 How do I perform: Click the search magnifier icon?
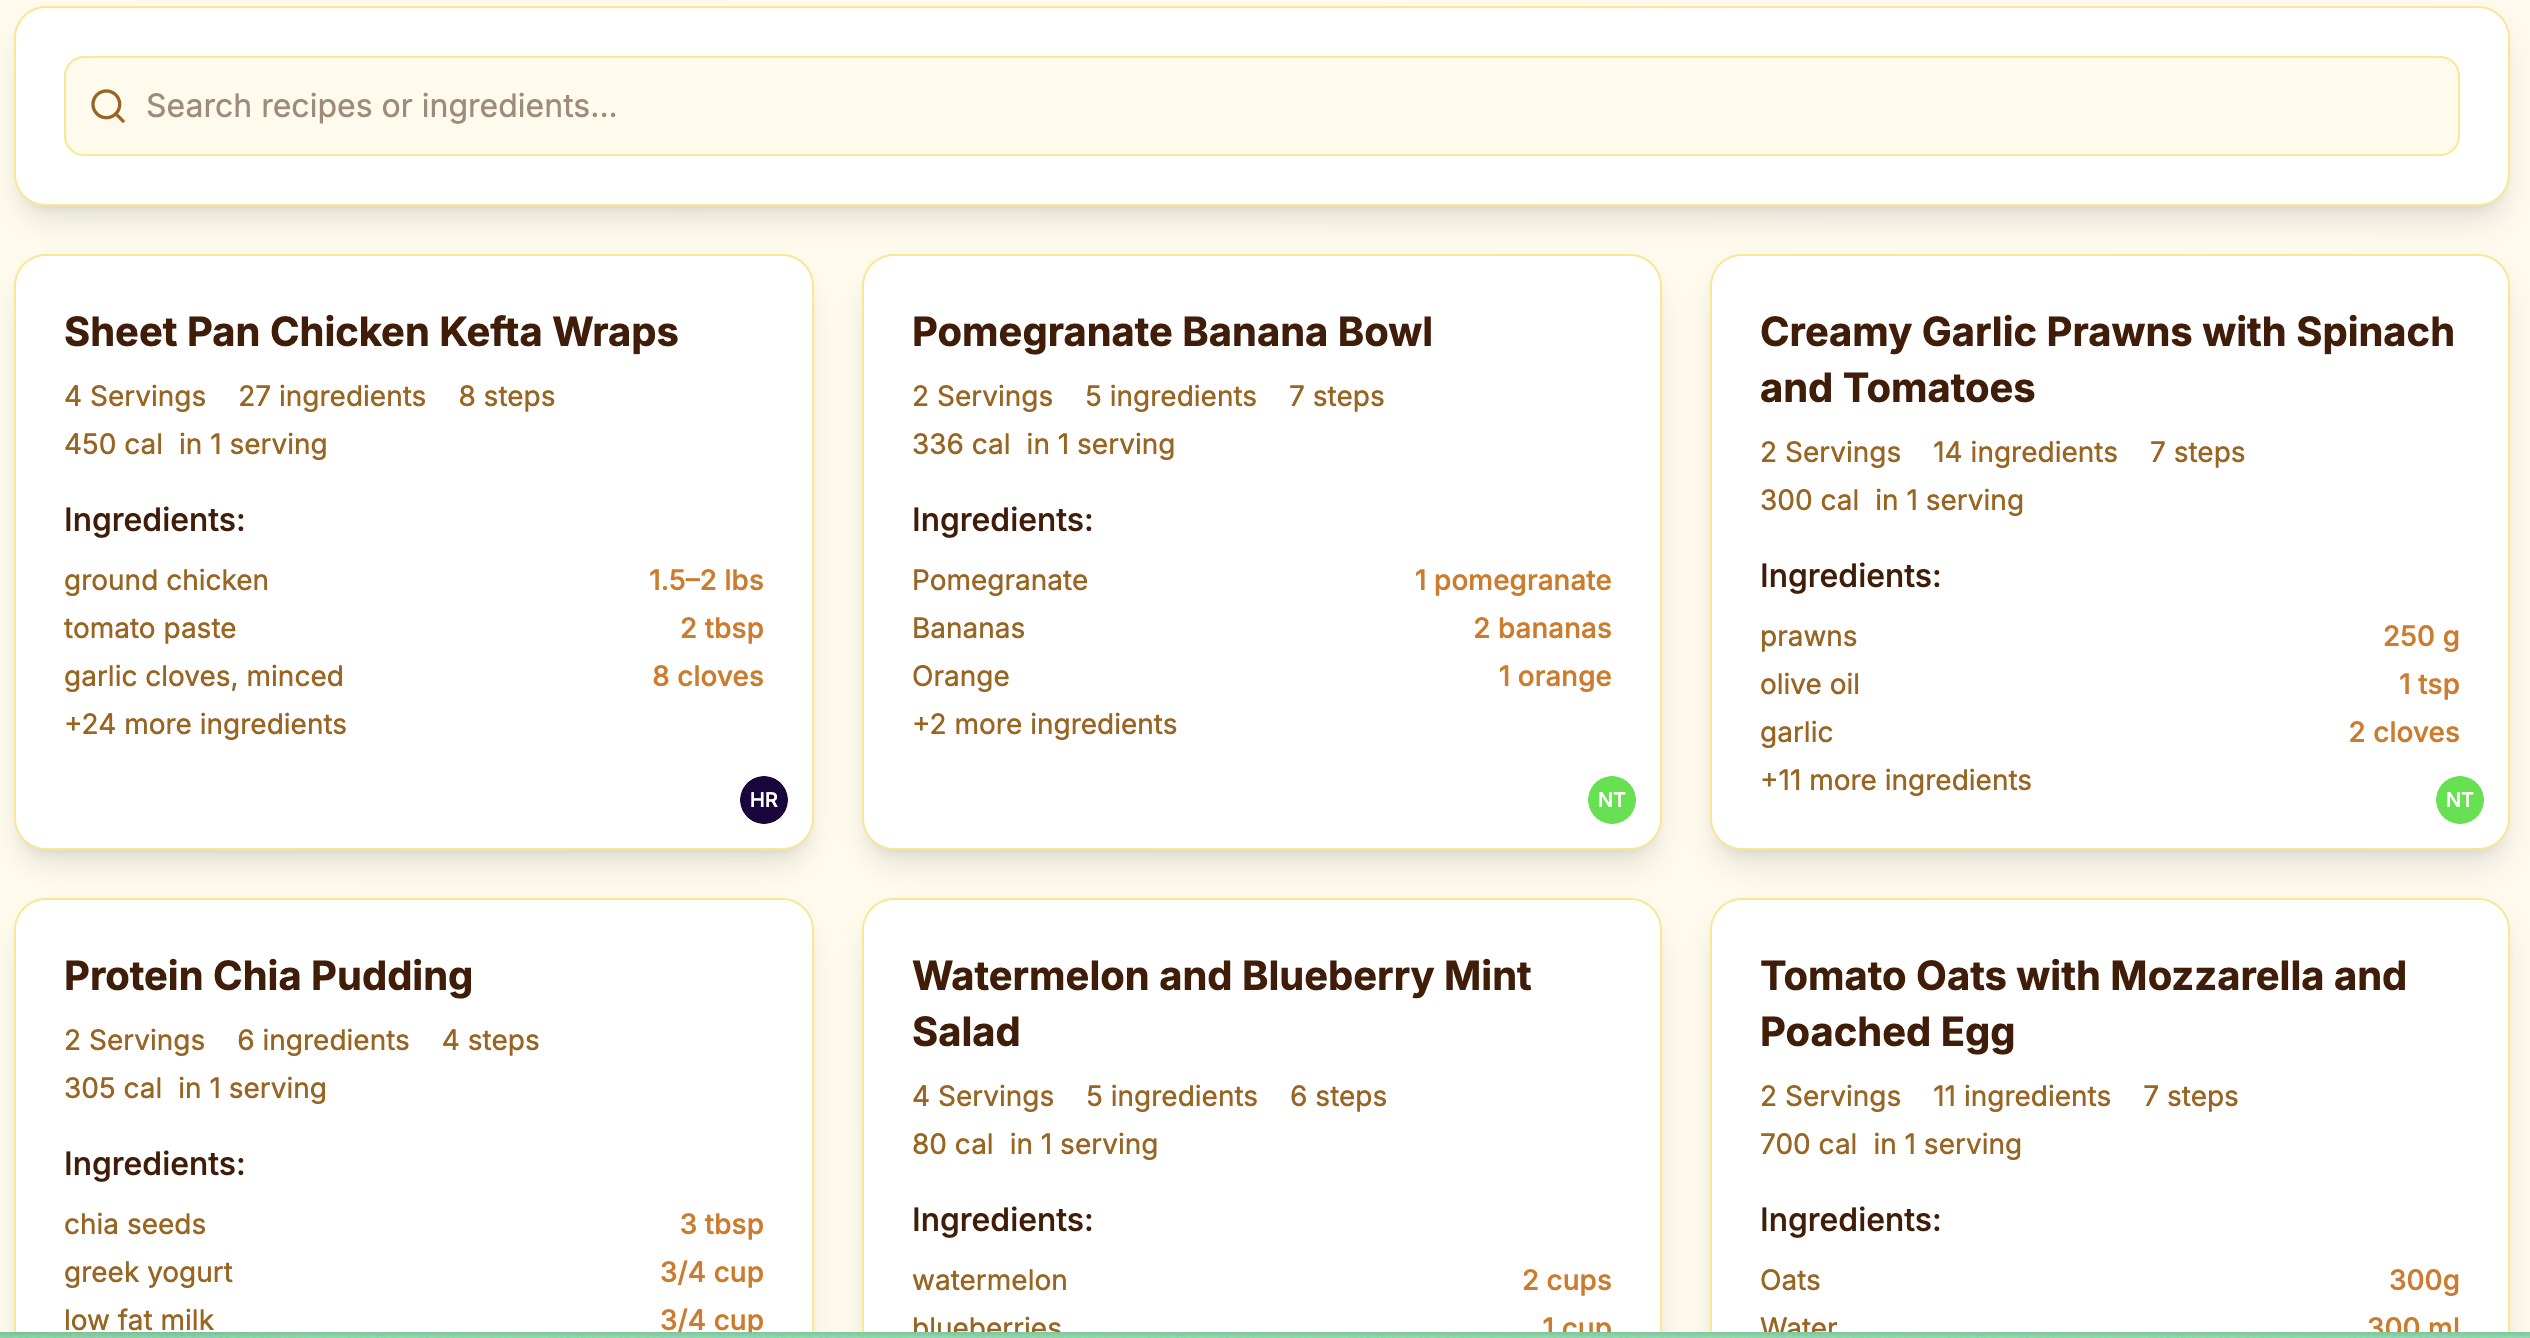click(x=108, y=106)
